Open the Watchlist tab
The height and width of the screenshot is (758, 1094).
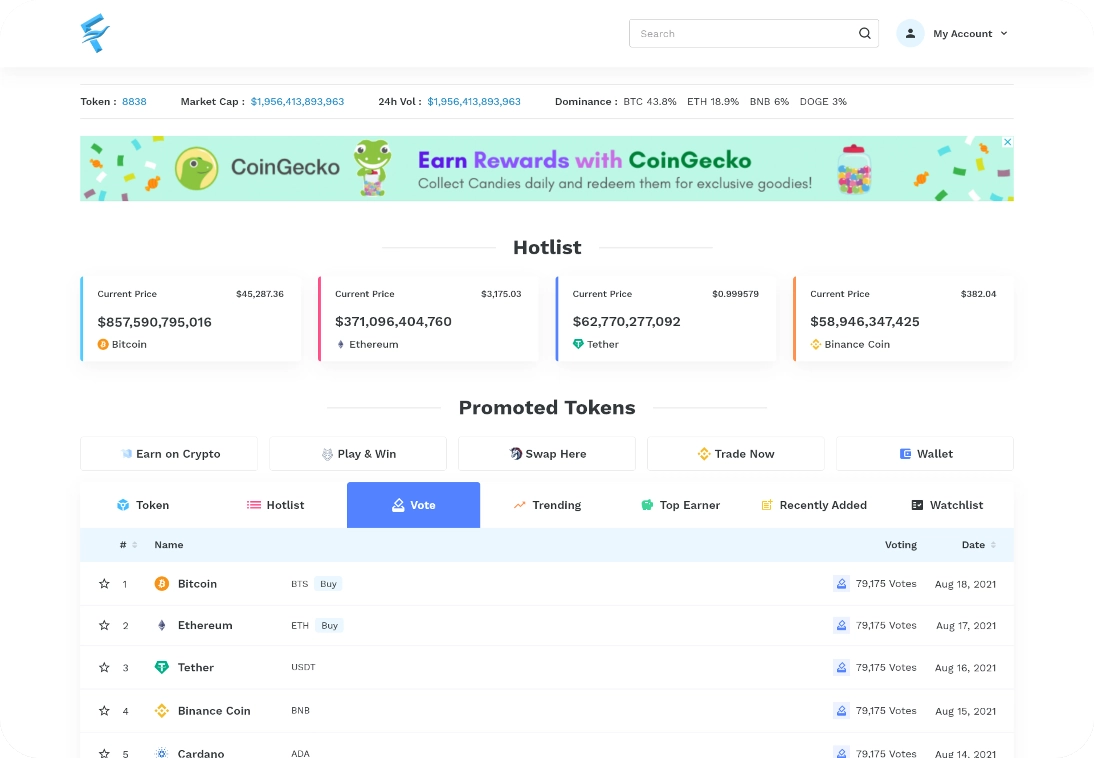[947, 505]
